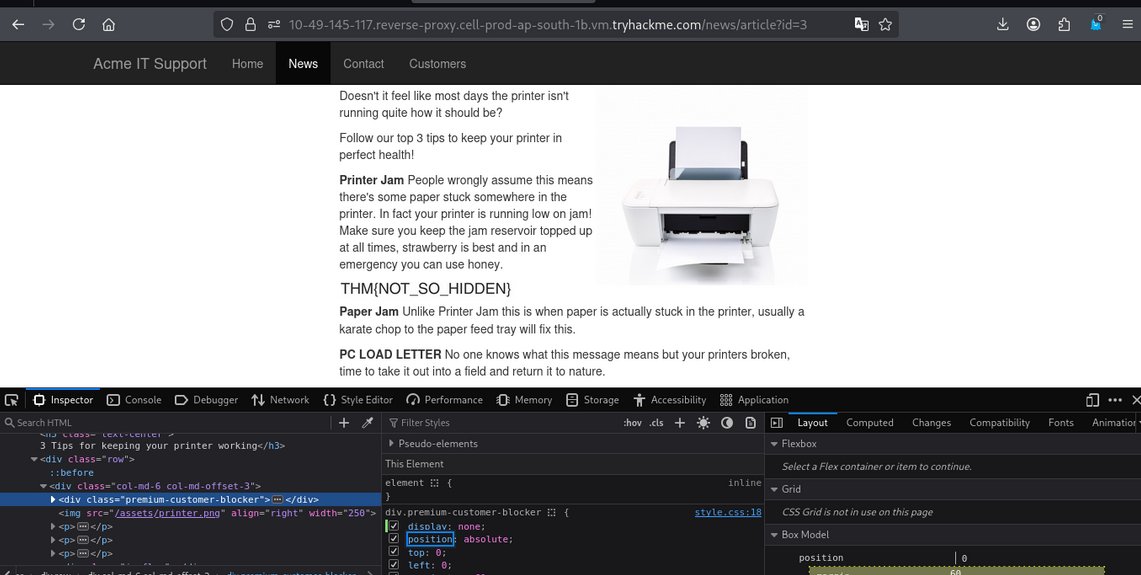The image size is (1141, 575).
Task: Go back to the previous page
Action: pos(18,25)
